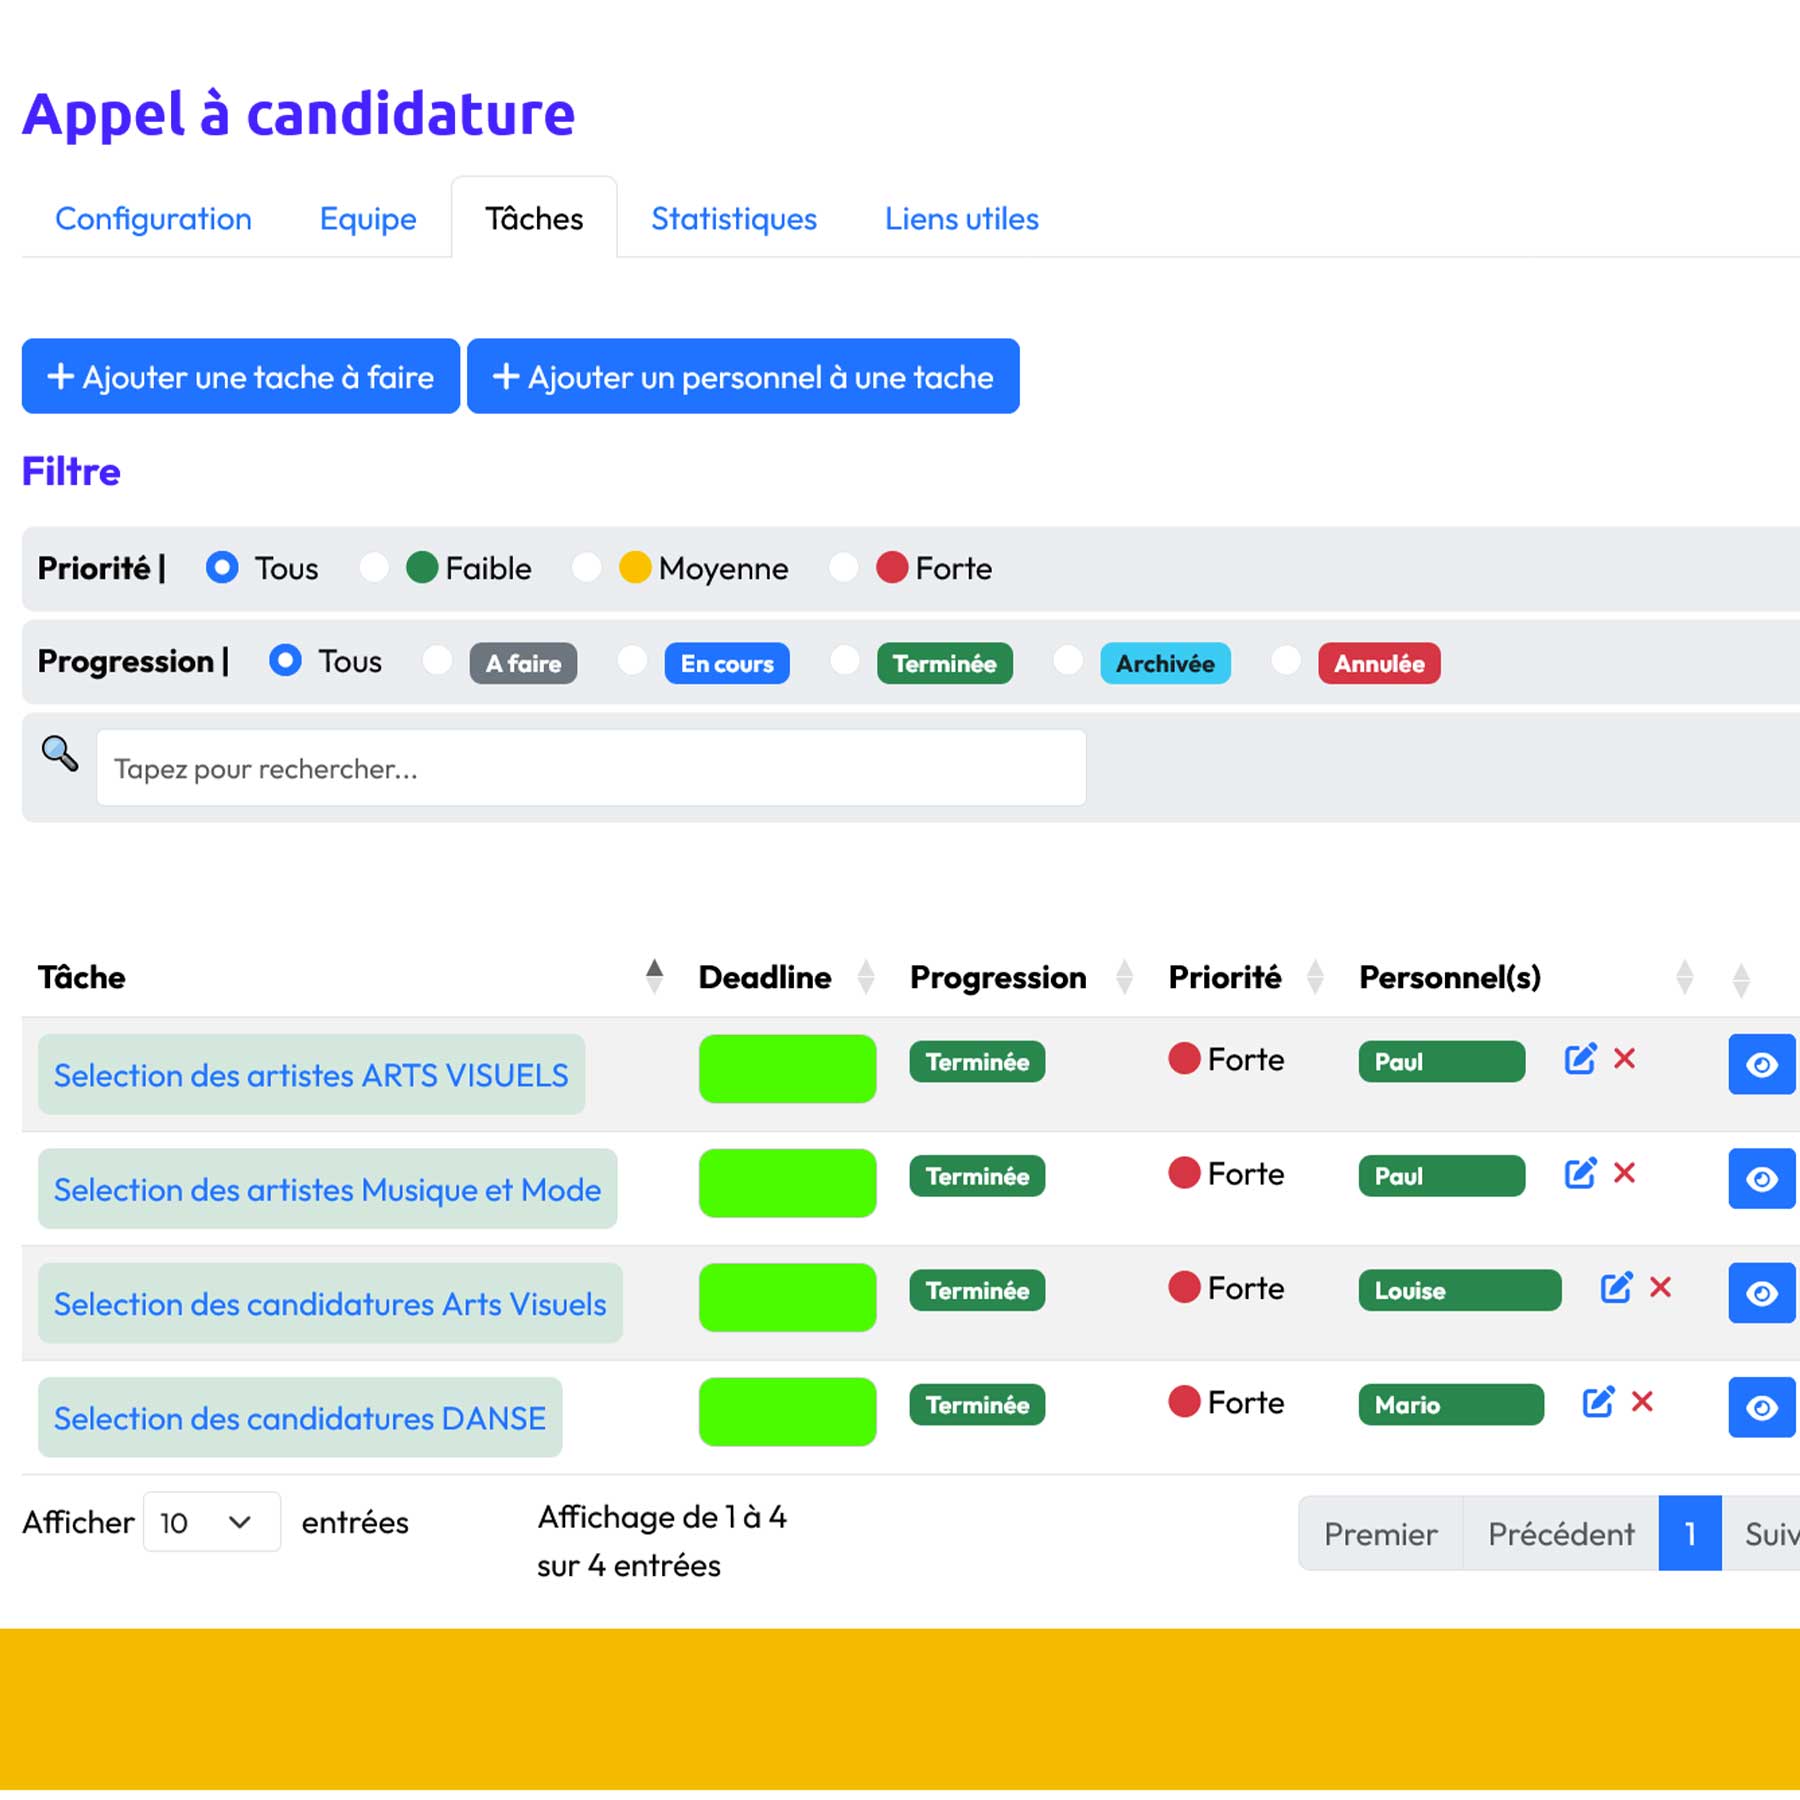Remove Paul from Musique et Mode task
The height and width of the screenshot is (1800, 1800).
pyautogui.click(x=1624, y=1173)
